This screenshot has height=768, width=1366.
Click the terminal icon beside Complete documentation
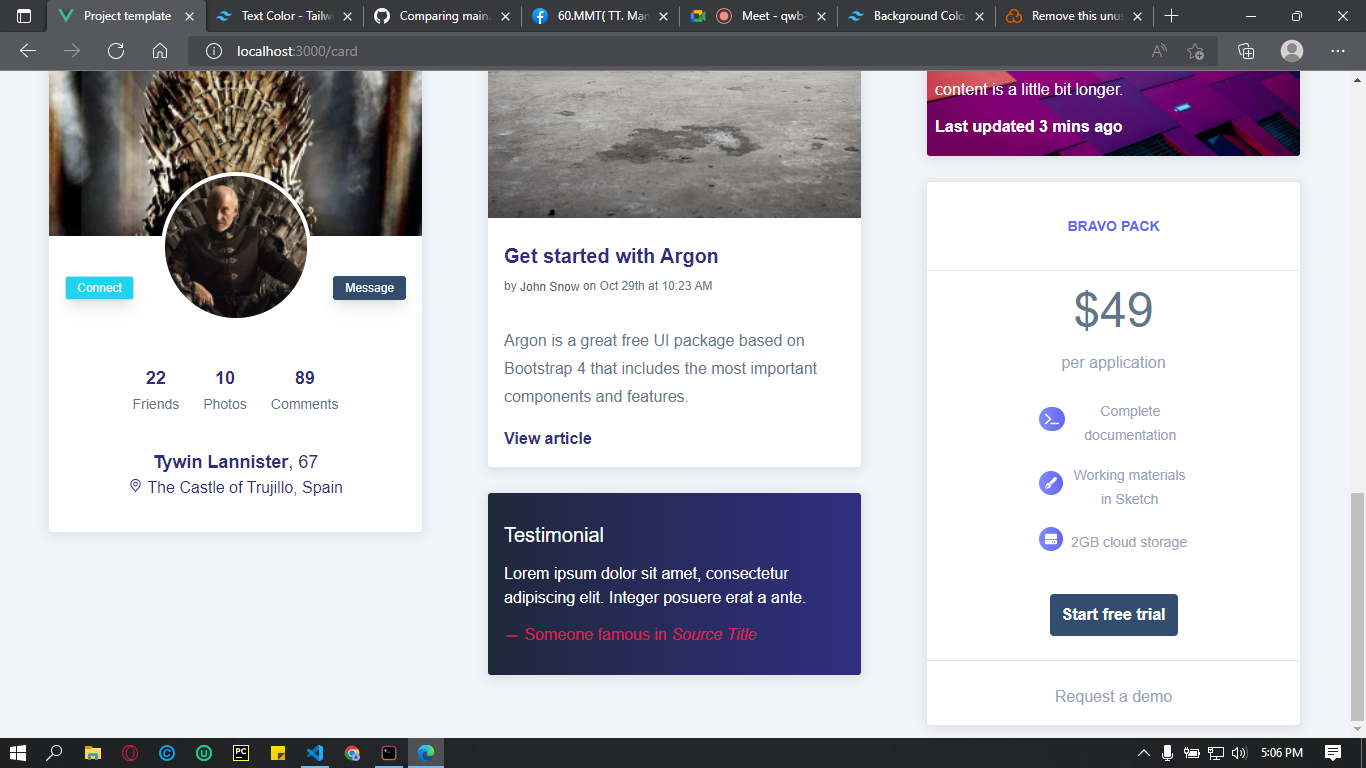coord(1051,419)
